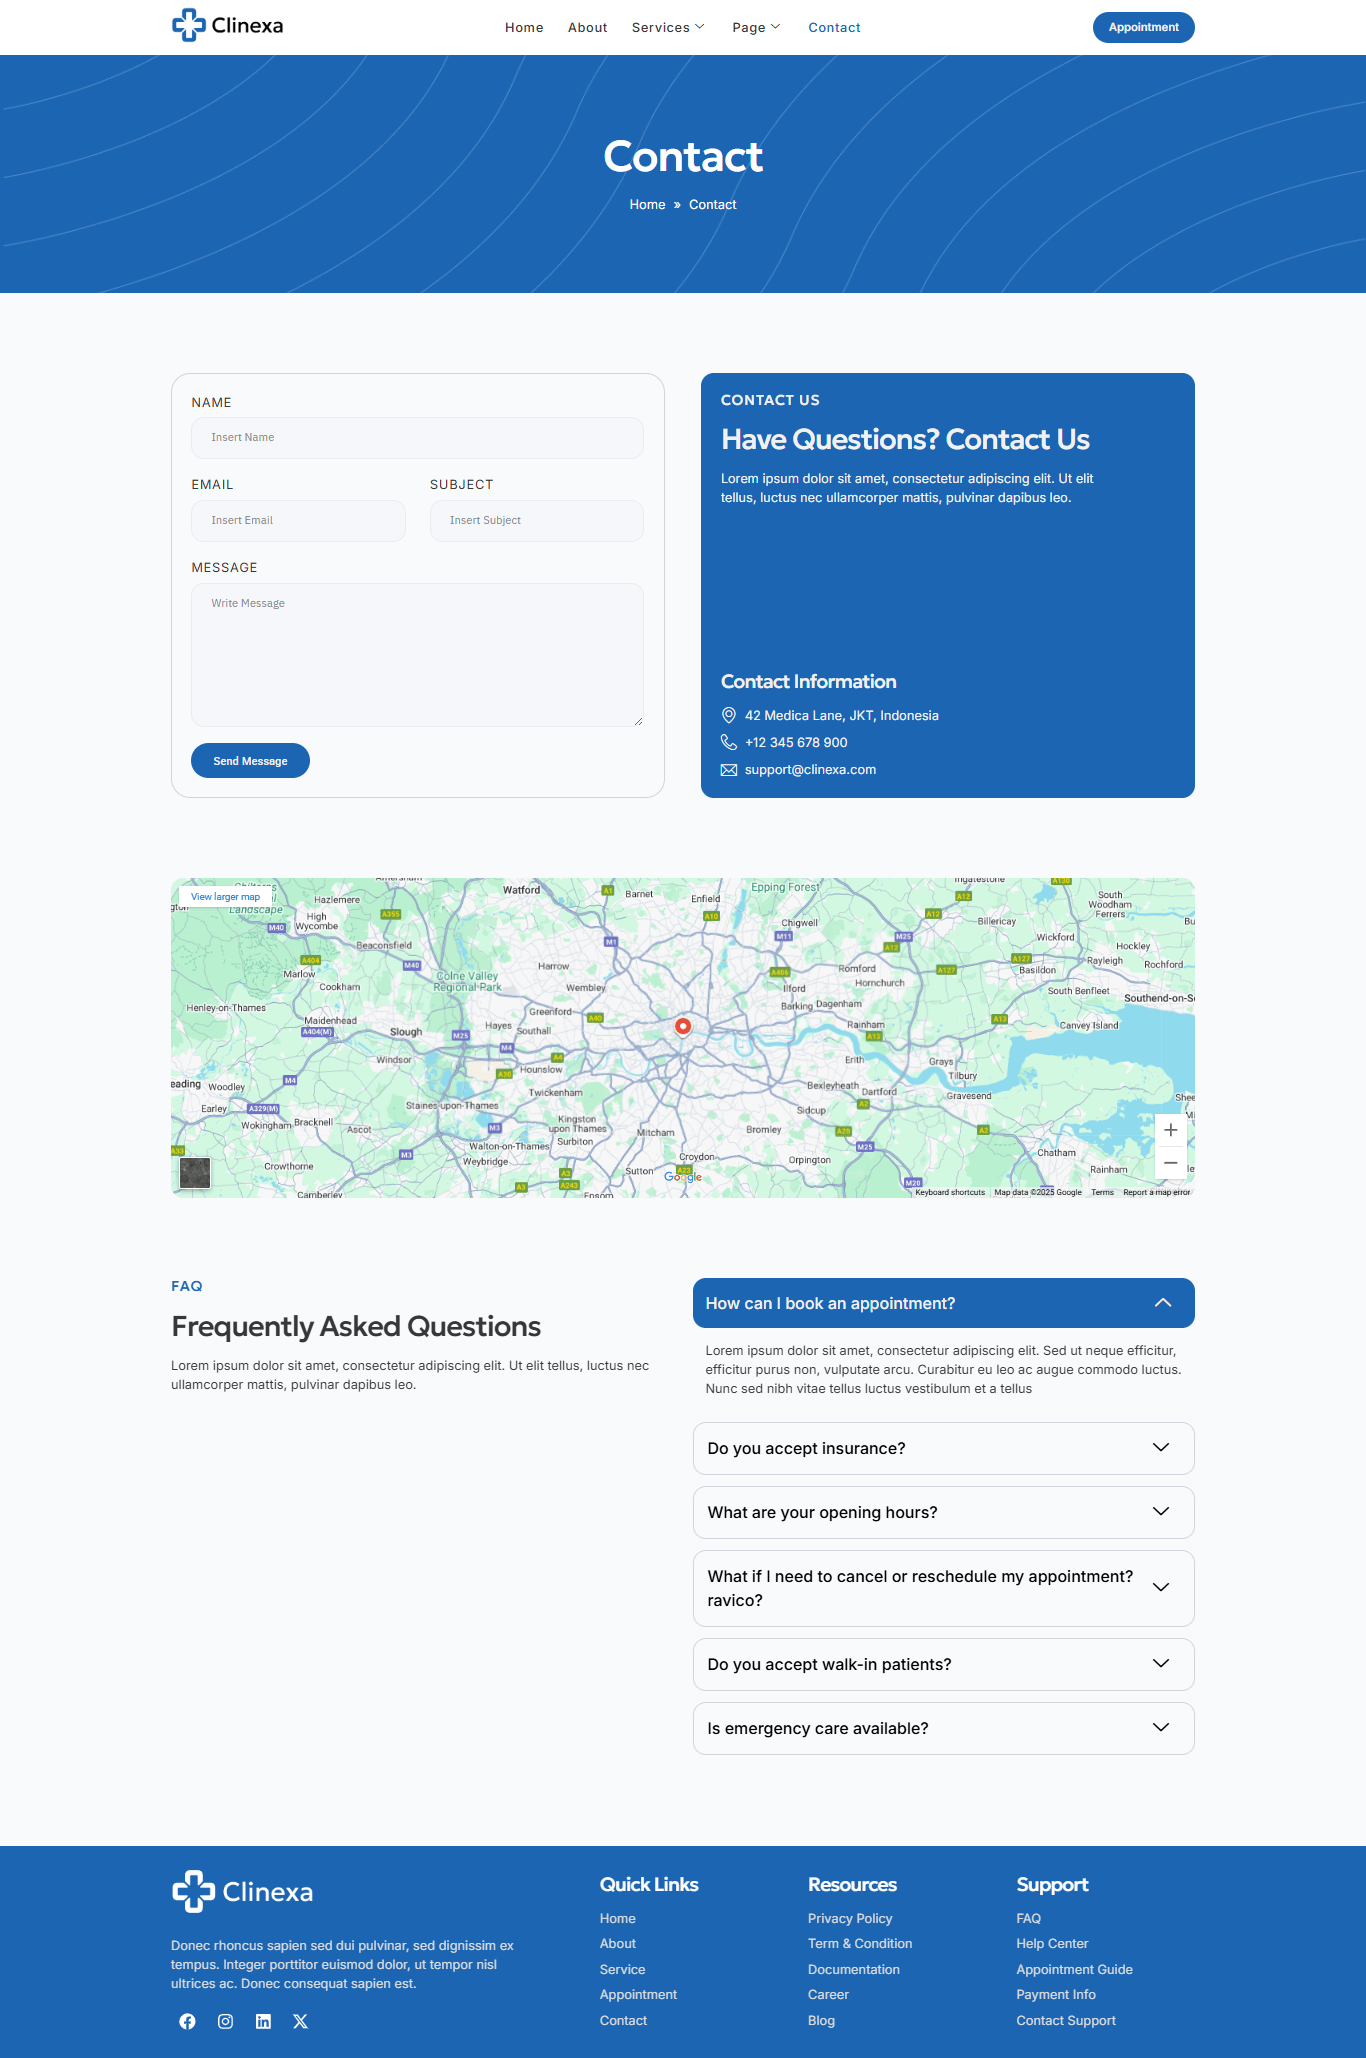
Task: Click the envelope icon beside support email
Action: 729,770
